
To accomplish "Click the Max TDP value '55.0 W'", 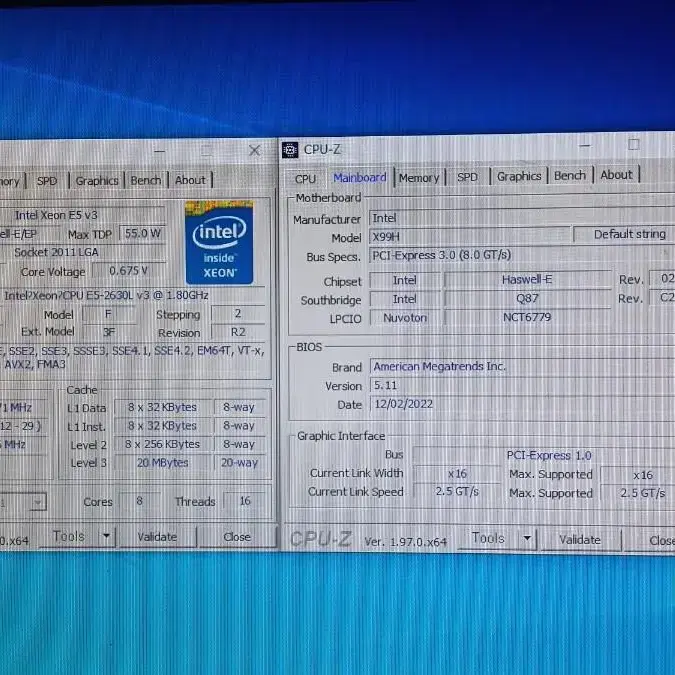I will (x=142, y=233).
